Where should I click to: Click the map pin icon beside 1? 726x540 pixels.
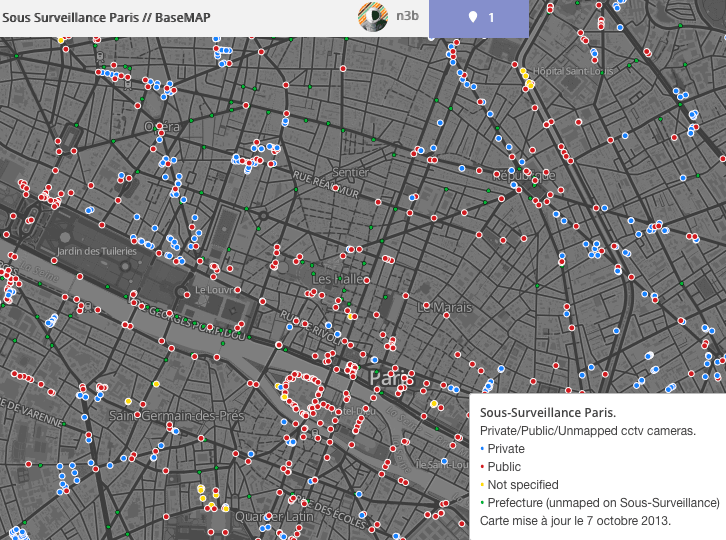[472, 18]
